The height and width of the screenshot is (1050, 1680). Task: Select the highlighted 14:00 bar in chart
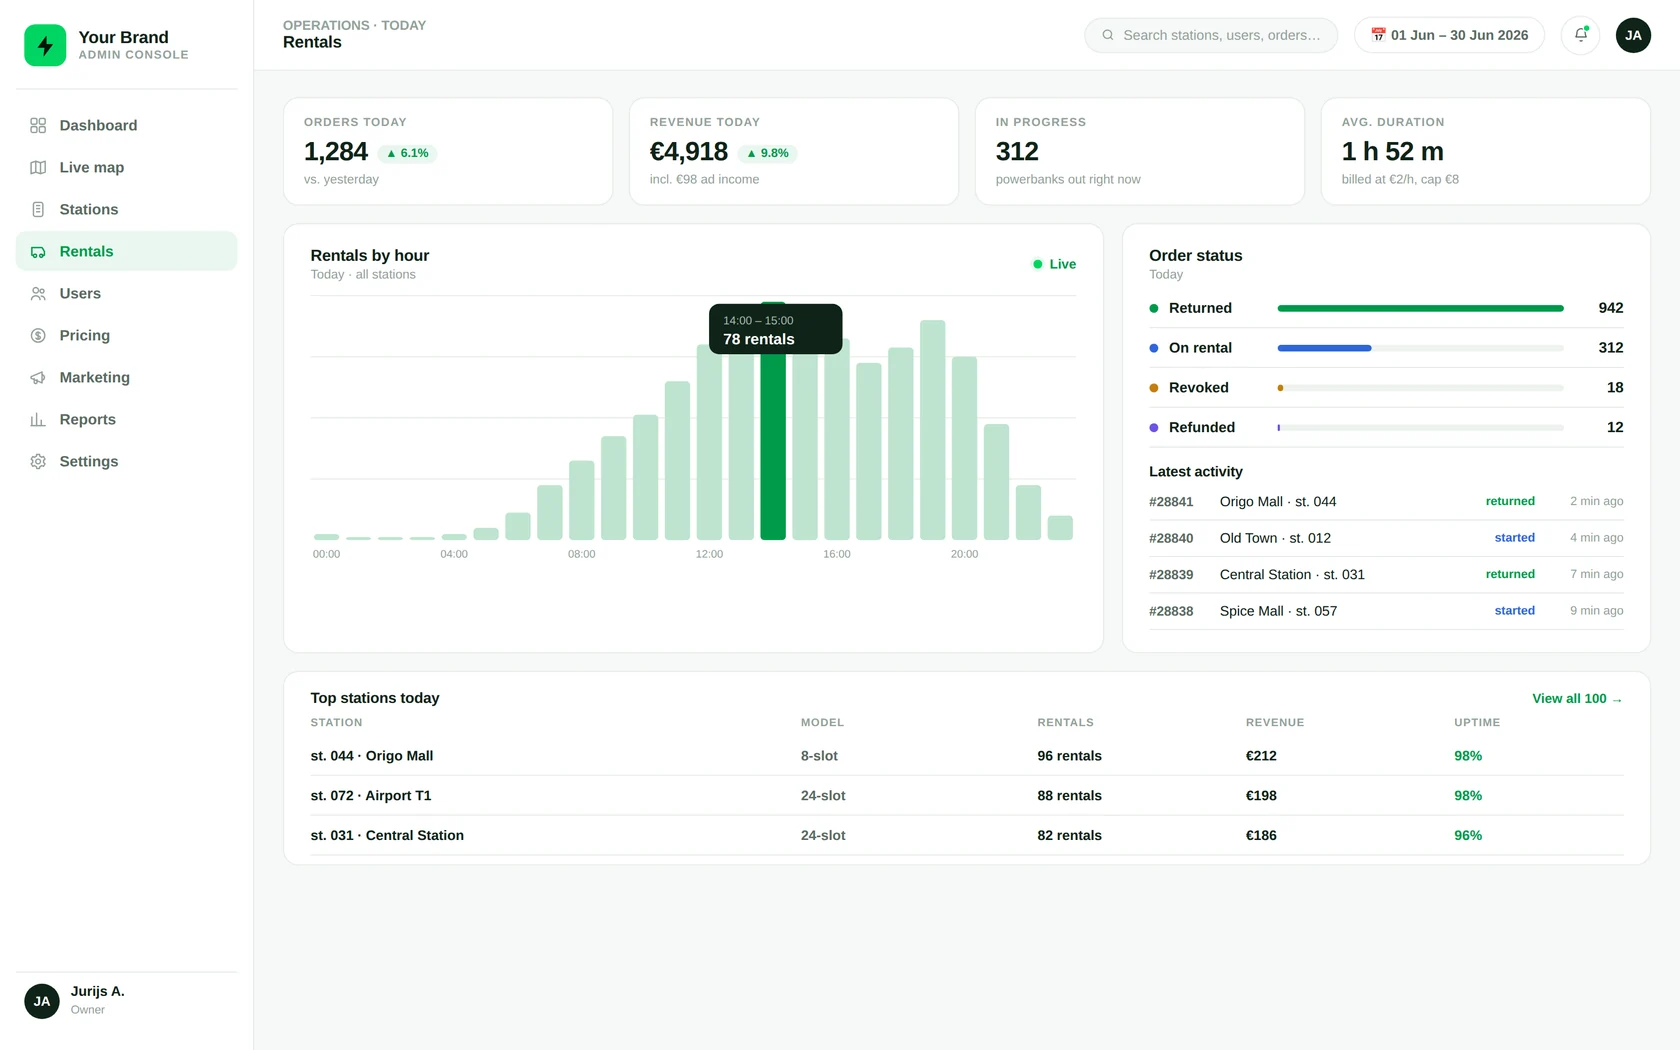coord(773,421)
